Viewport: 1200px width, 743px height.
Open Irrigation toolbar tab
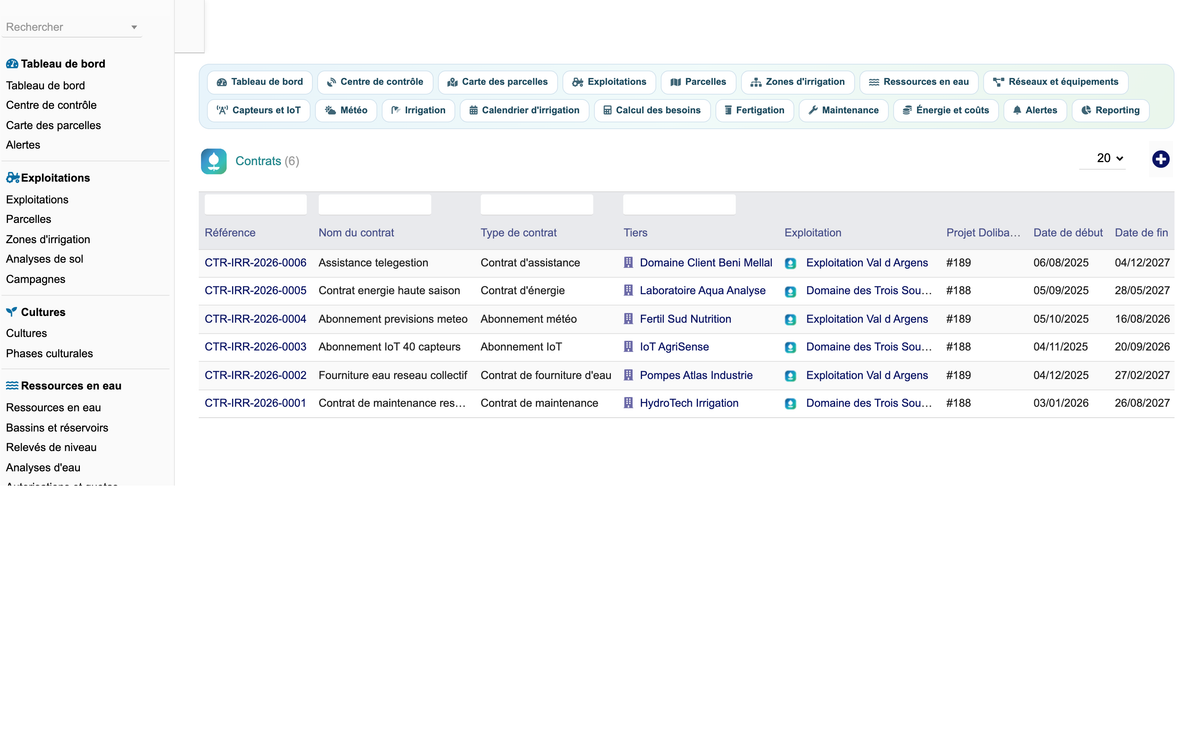click(419, 110)
